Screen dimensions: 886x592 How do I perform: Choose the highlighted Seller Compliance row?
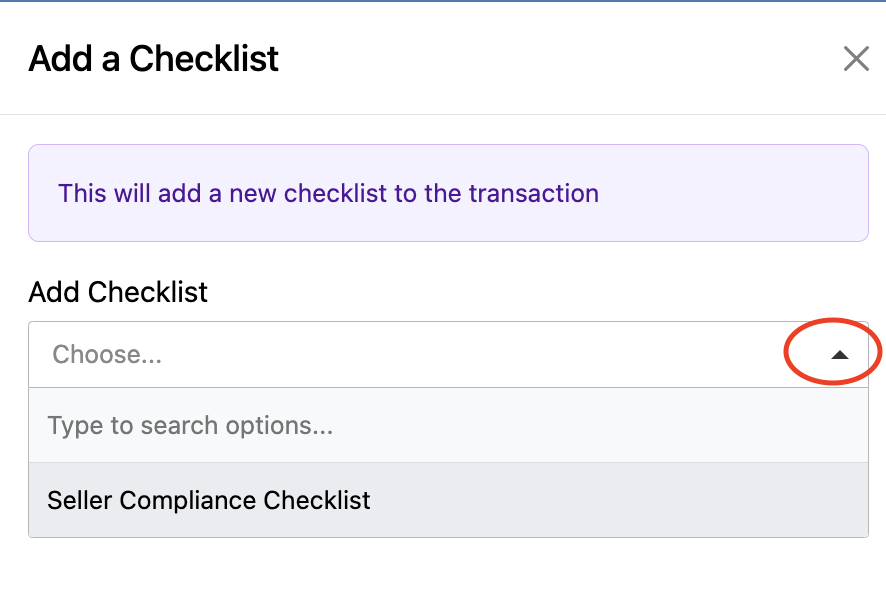click(x=447, y=500)
